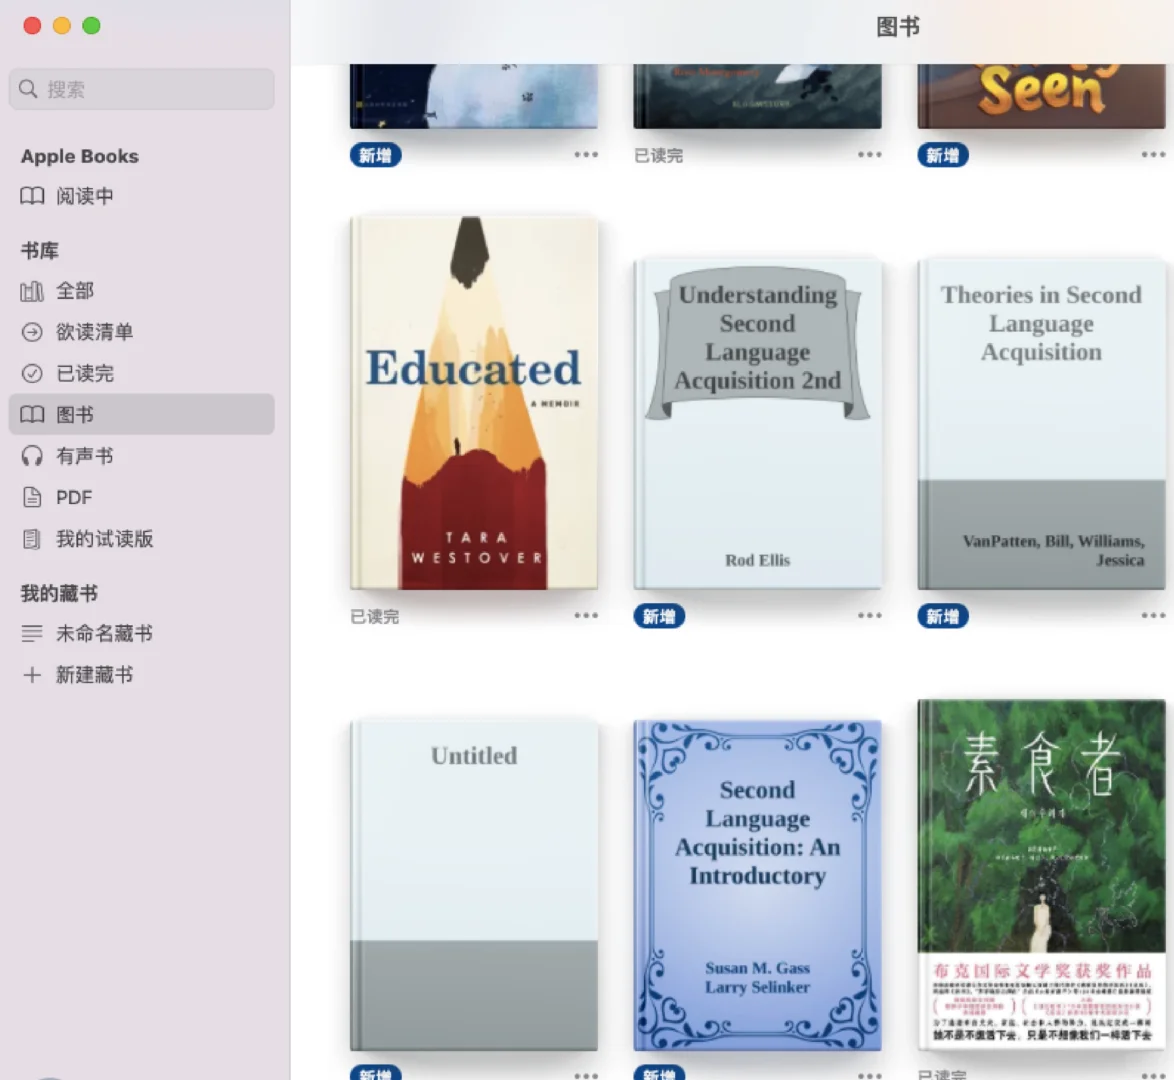Image resolution: width=1174 pixels, height=1080 pixels.
Task: Click the Apple Books sidebar heading
Action: pos(80,156)
